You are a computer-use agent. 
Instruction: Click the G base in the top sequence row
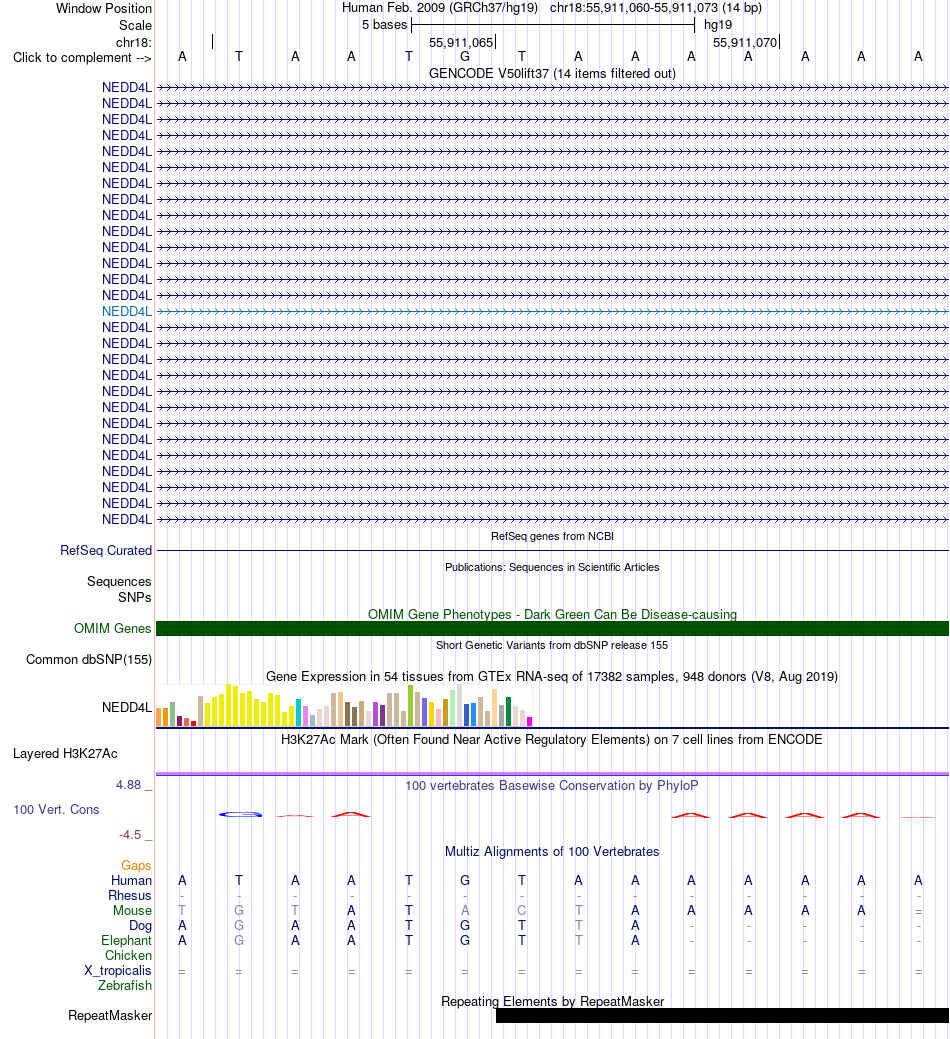pos(465,57)
